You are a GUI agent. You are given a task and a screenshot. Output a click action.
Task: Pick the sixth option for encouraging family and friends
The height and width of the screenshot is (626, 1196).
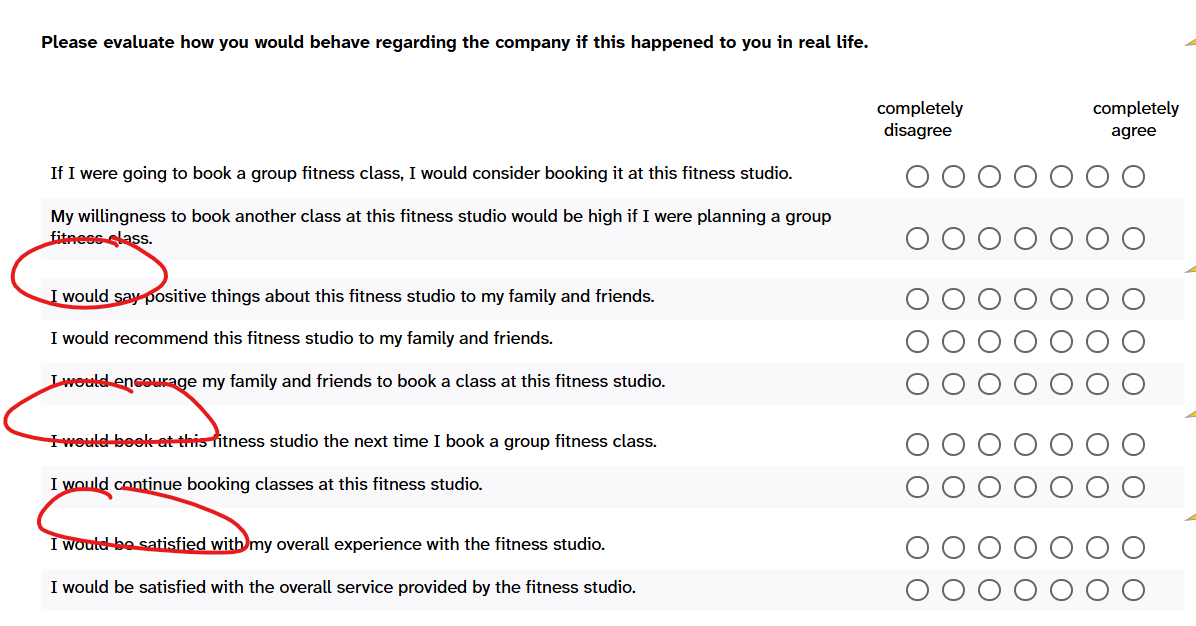coord(1097,384)
